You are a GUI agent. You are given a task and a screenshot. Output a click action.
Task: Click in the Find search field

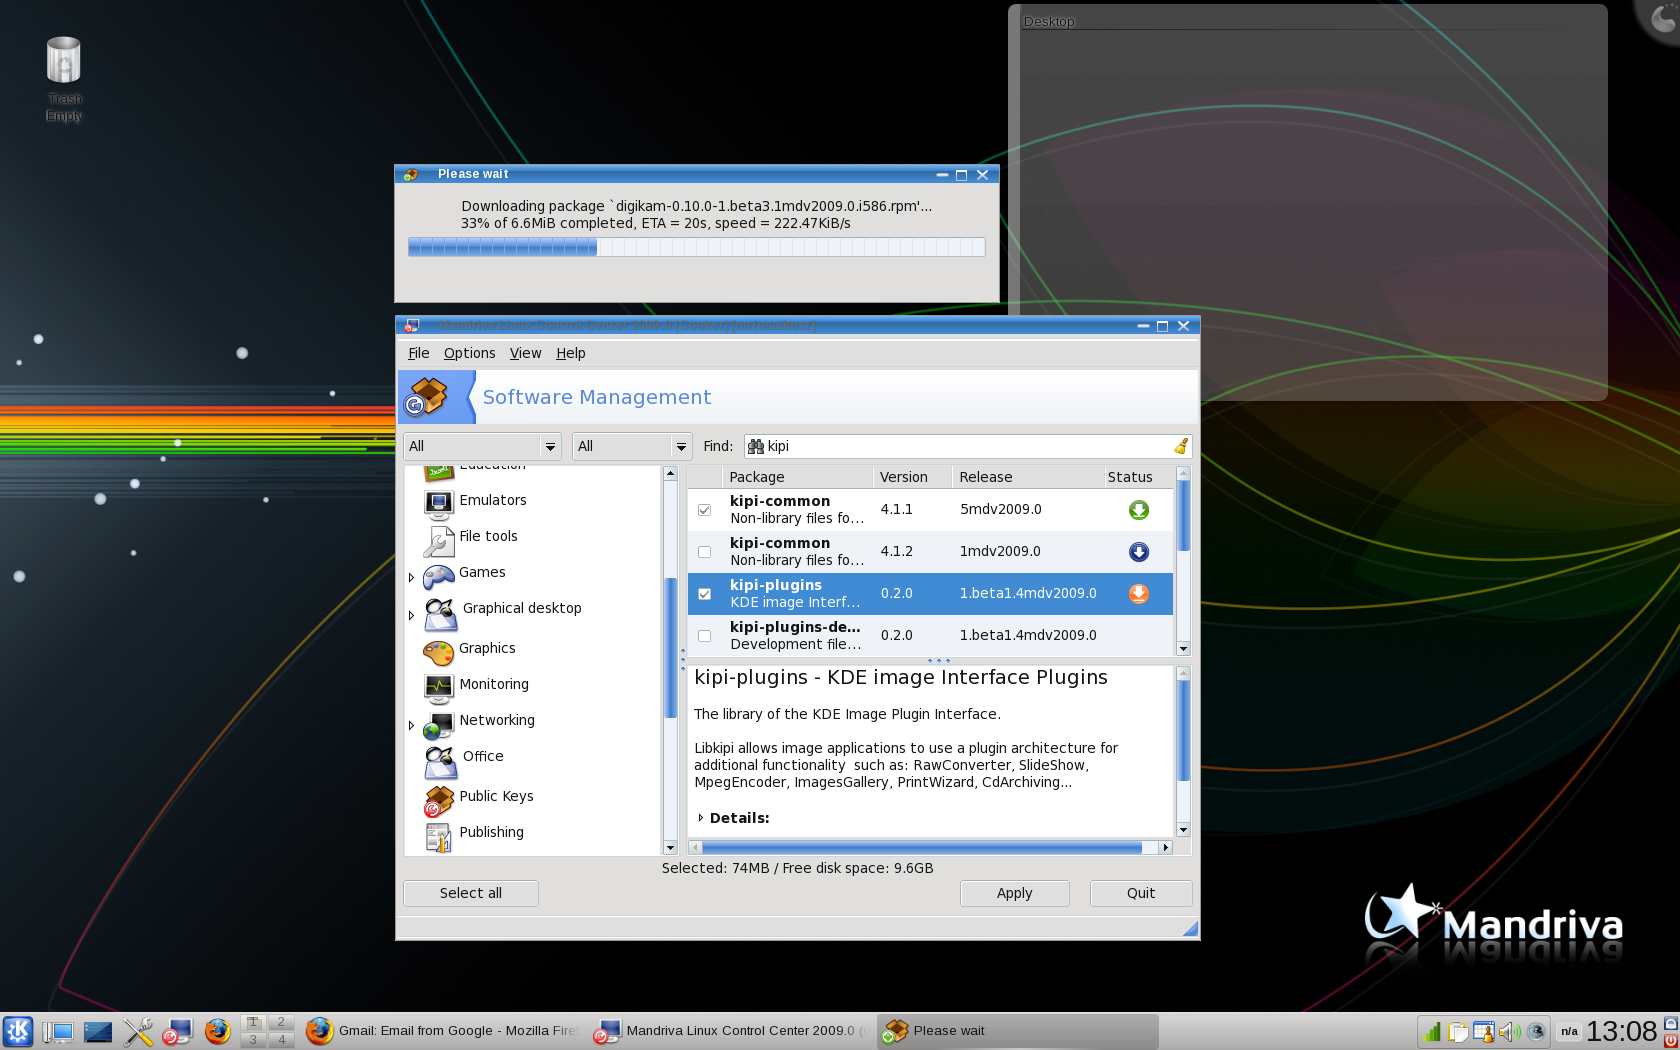pyautogui.click(x=967, y=446)
